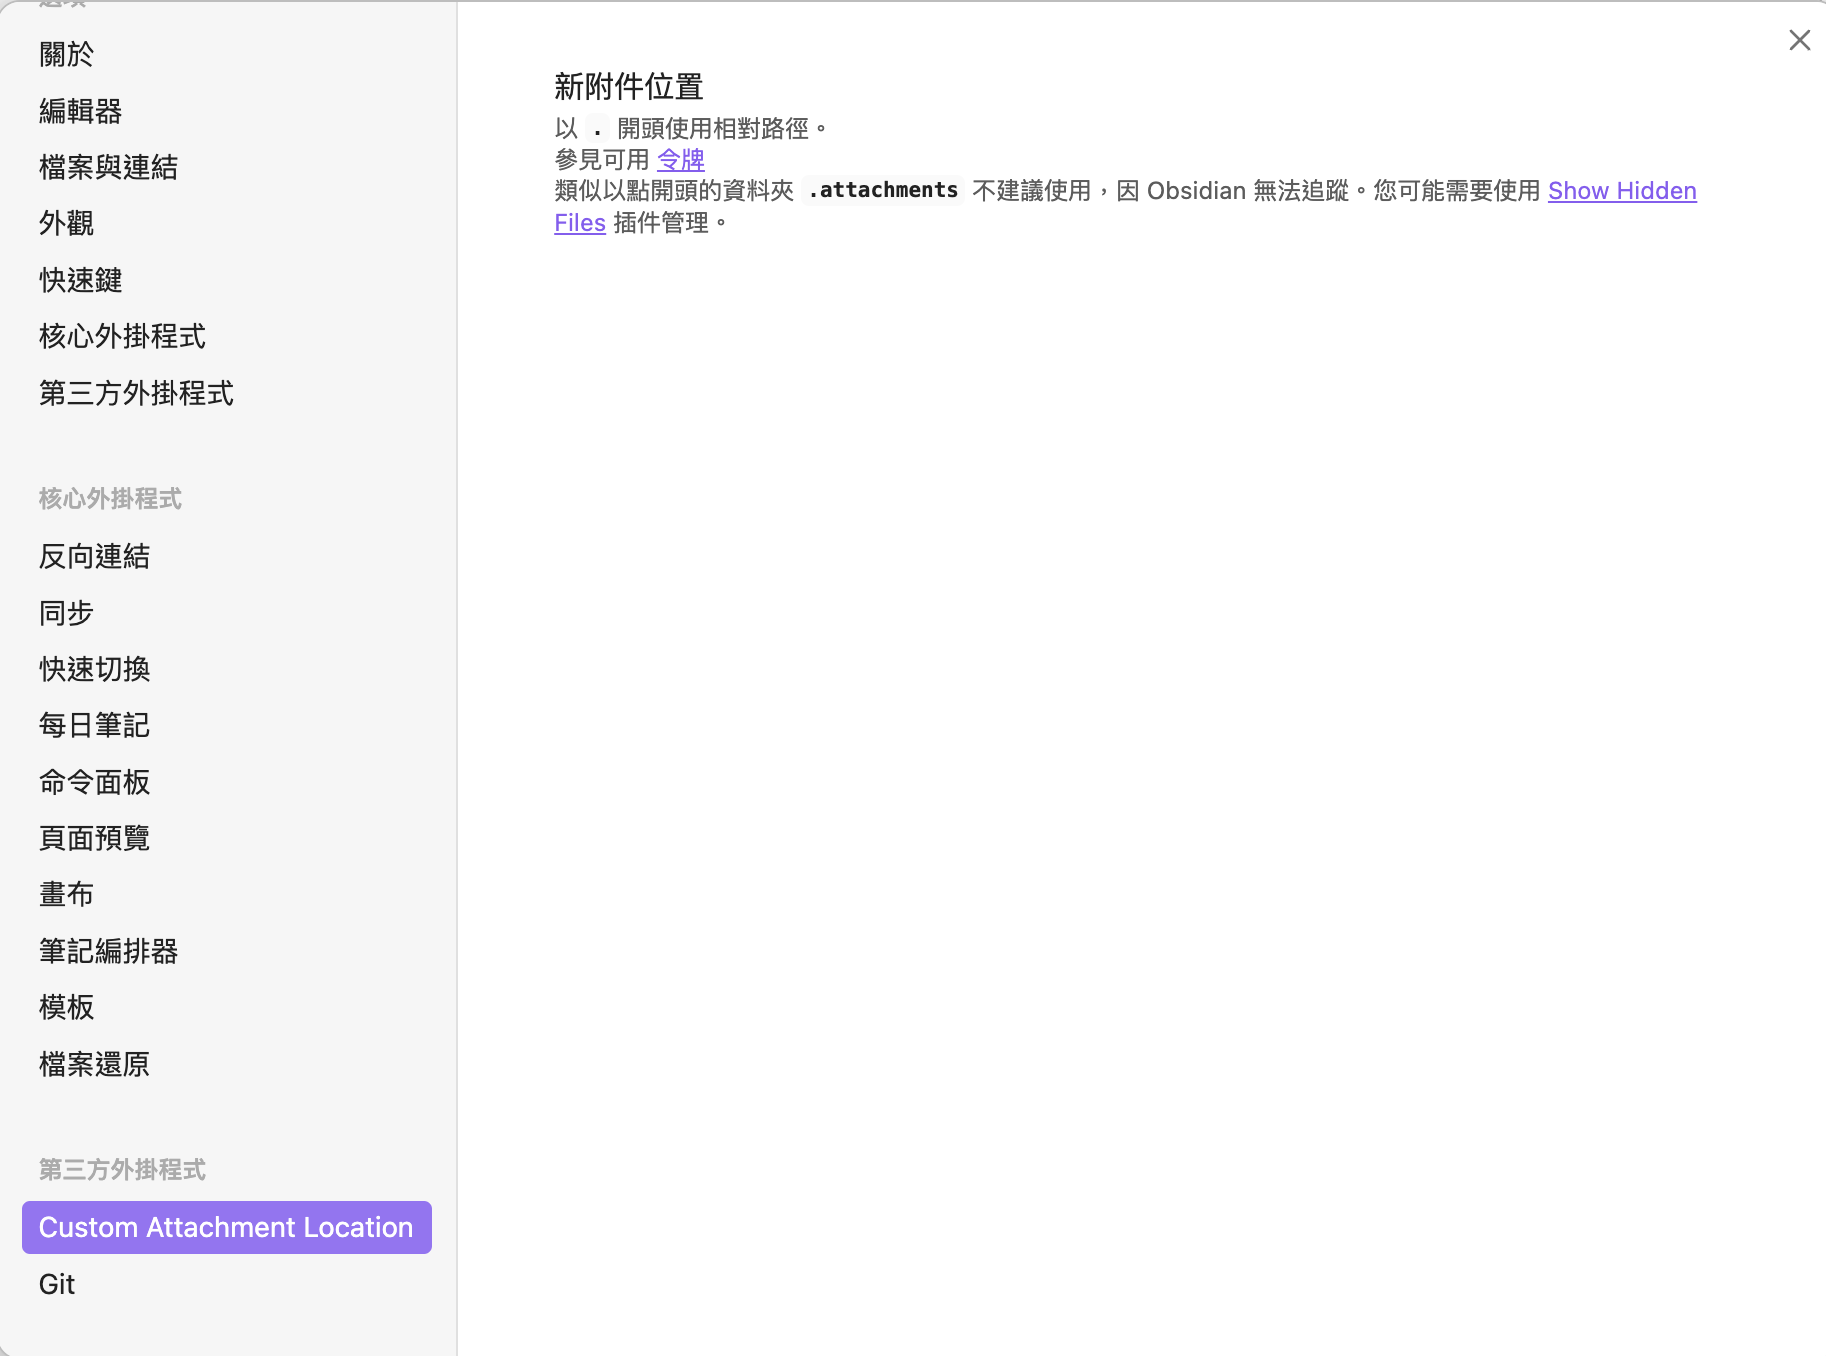Image resolution: width=1826 pixels, height=1356 pixels.
Task: Open the 快速鍵 settings page
Action: click(80, 280)
